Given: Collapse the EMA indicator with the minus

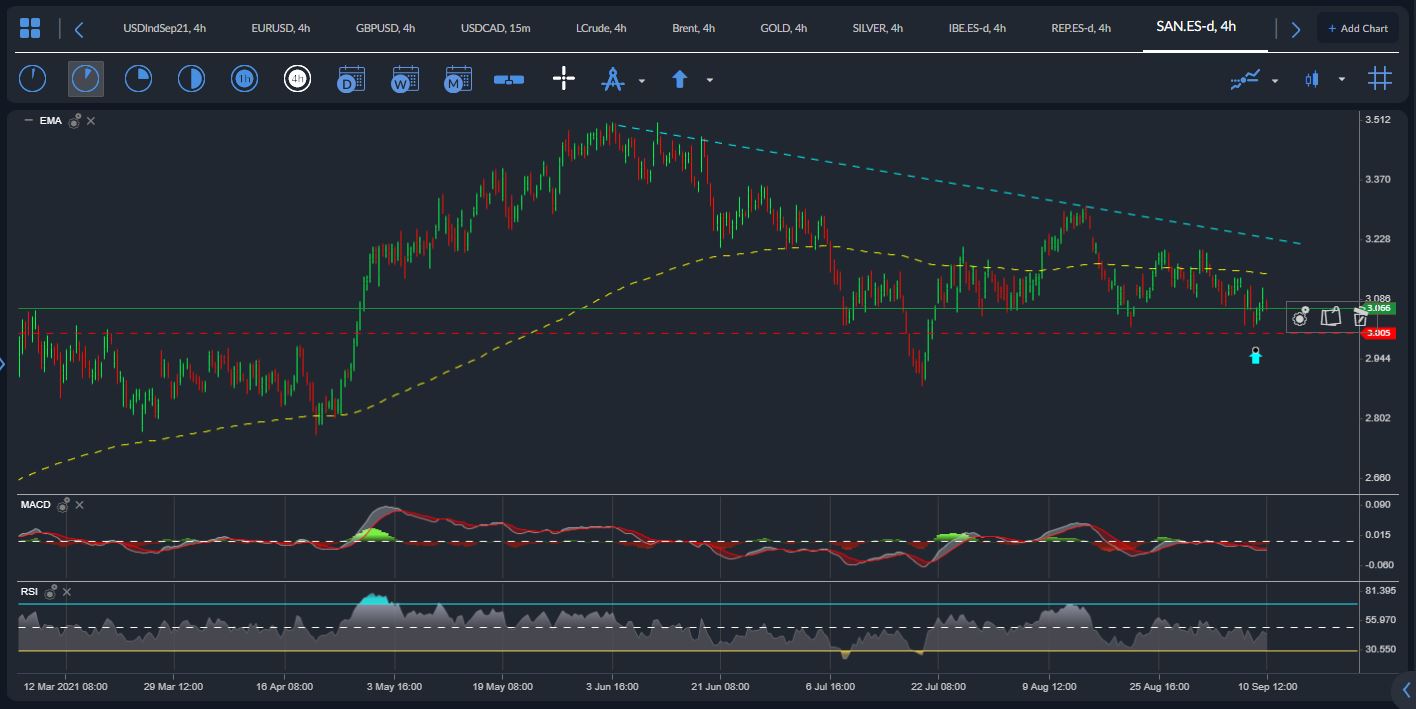Looking at the screenshot, I should pos(27,121).
